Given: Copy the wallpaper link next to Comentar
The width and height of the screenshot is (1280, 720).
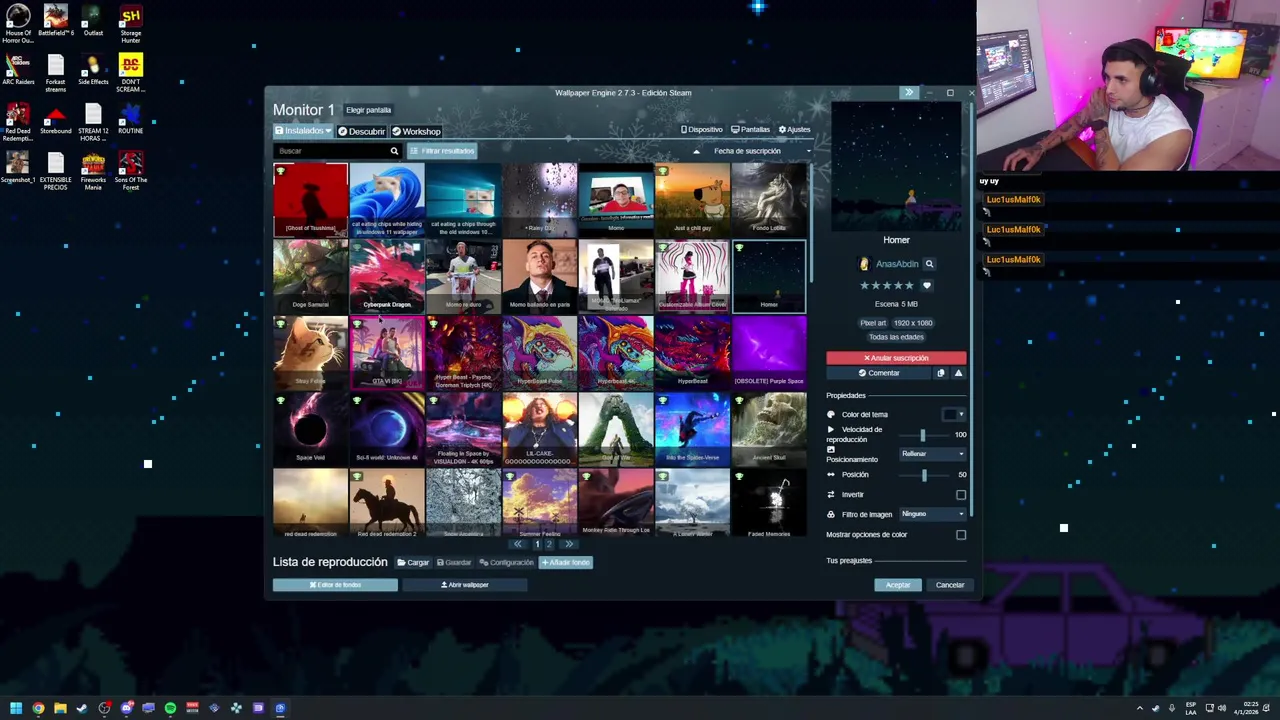Looking at the screenshot, I should coord(940,373).
